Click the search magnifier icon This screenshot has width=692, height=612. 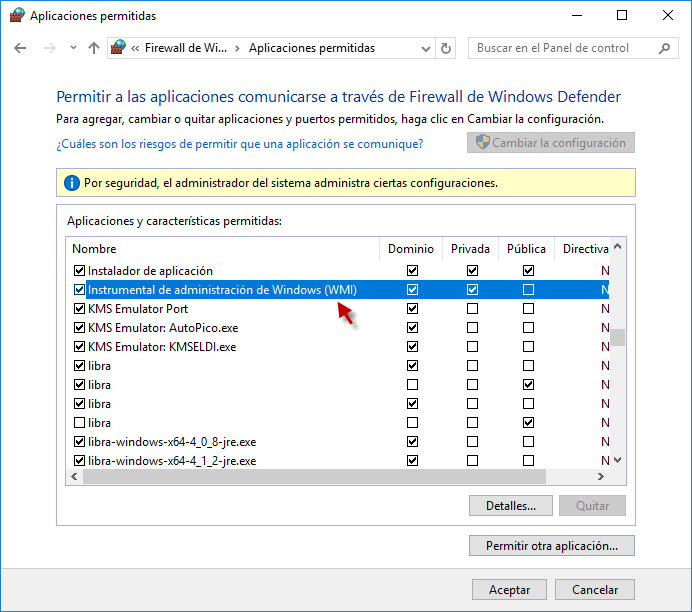[x=664, y=48]
